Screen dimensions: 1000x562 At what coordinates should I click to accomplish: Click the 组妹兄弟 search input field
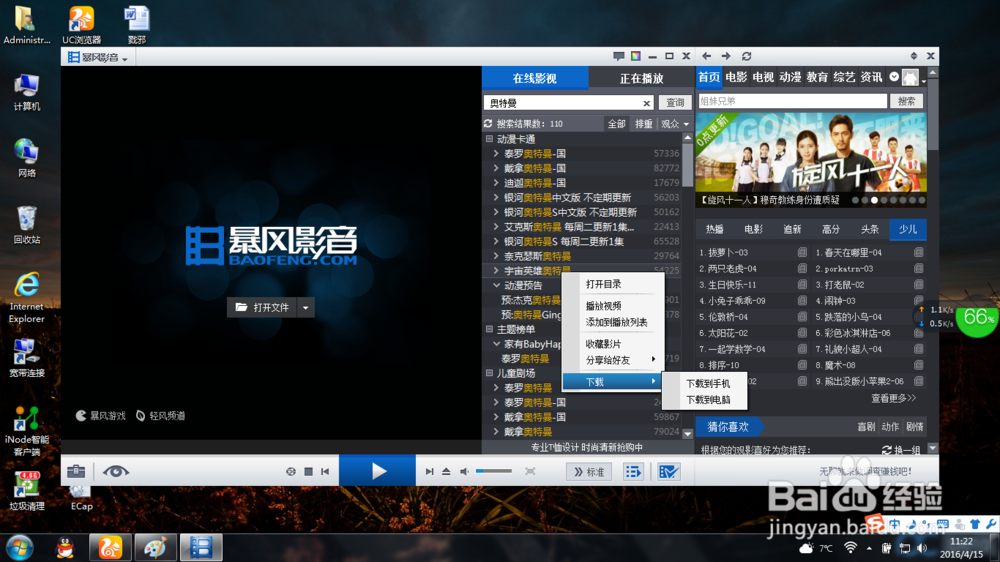tap(792, 101)
